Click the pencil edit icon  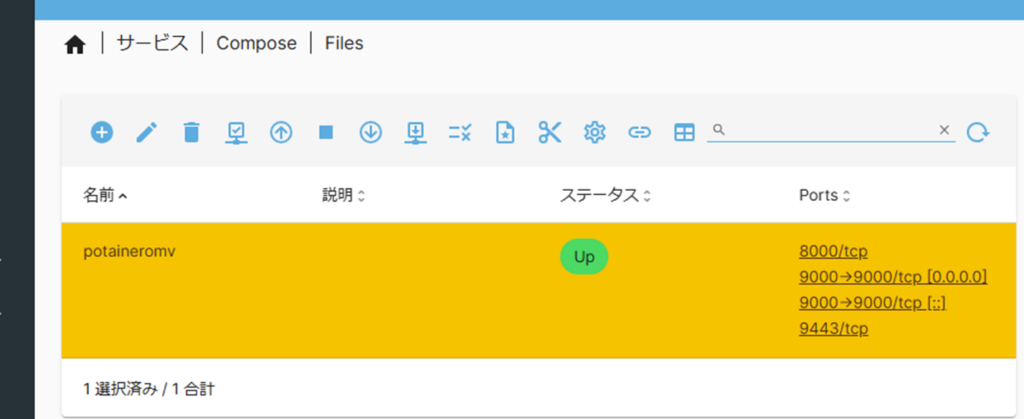(147, 132)
